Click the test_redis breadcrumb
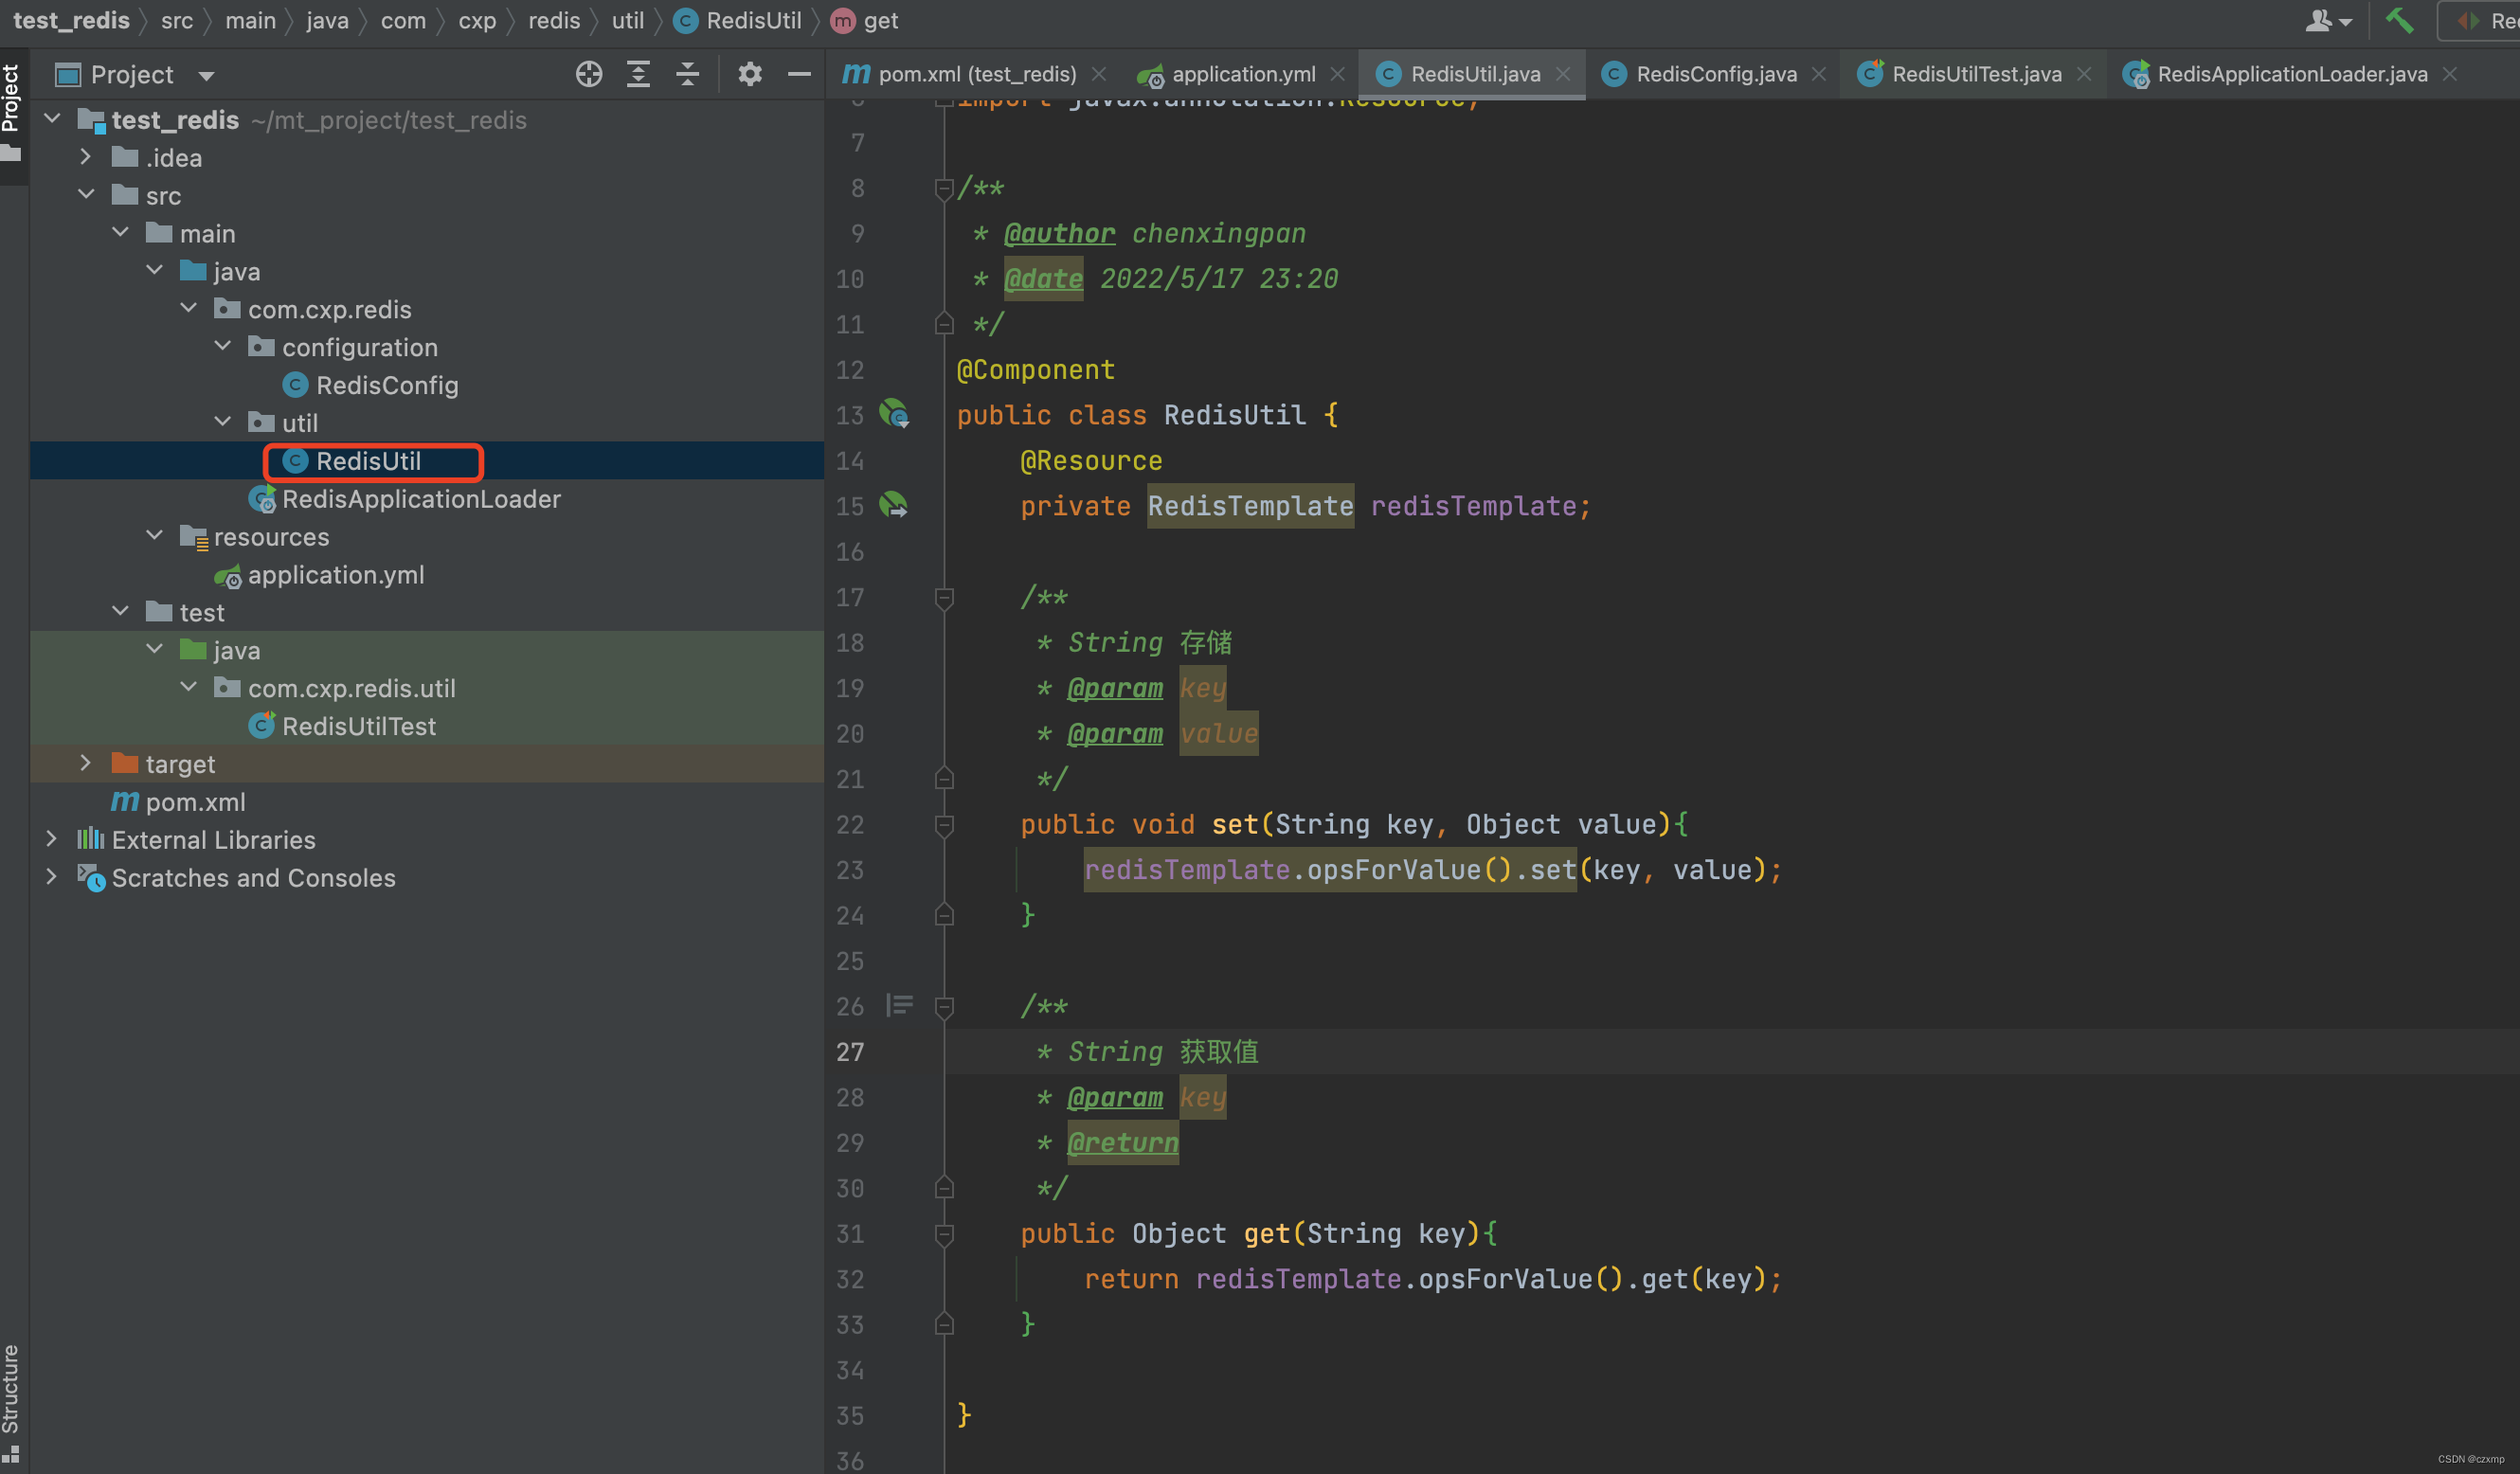 click(72, 20)
